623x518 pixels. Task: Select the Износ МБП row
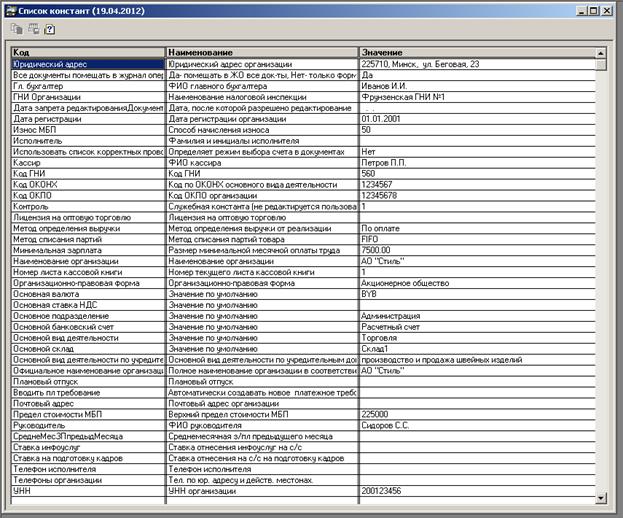(304, 130)
